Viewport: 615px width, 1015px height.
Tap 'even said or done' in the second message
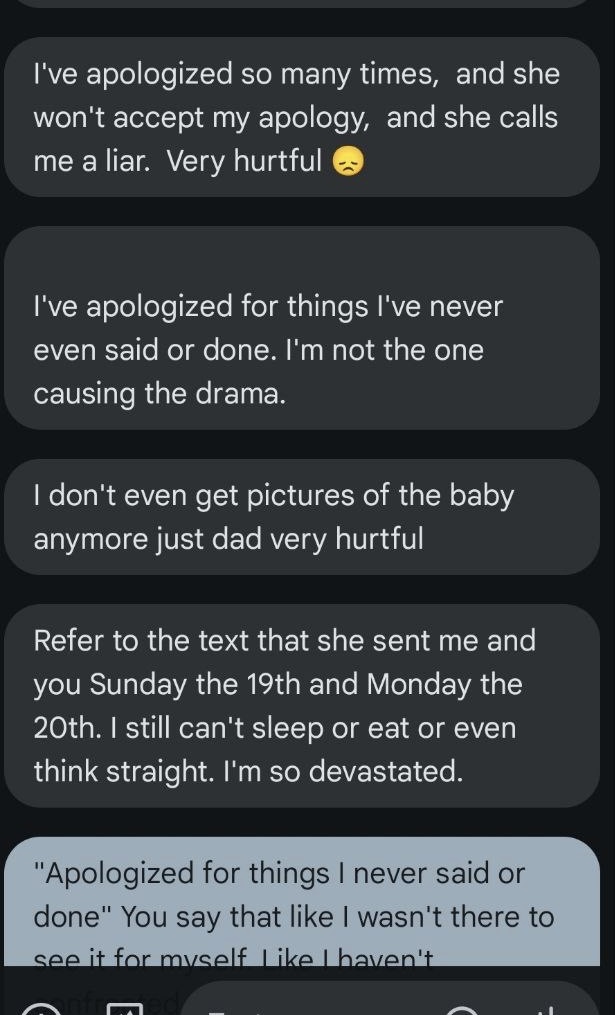[x=151, y=350]
